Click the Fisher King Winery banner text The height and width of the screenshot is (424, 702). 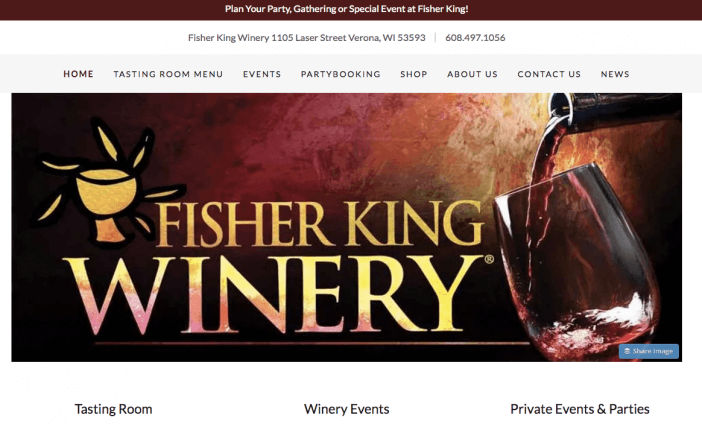coord(278,268)
